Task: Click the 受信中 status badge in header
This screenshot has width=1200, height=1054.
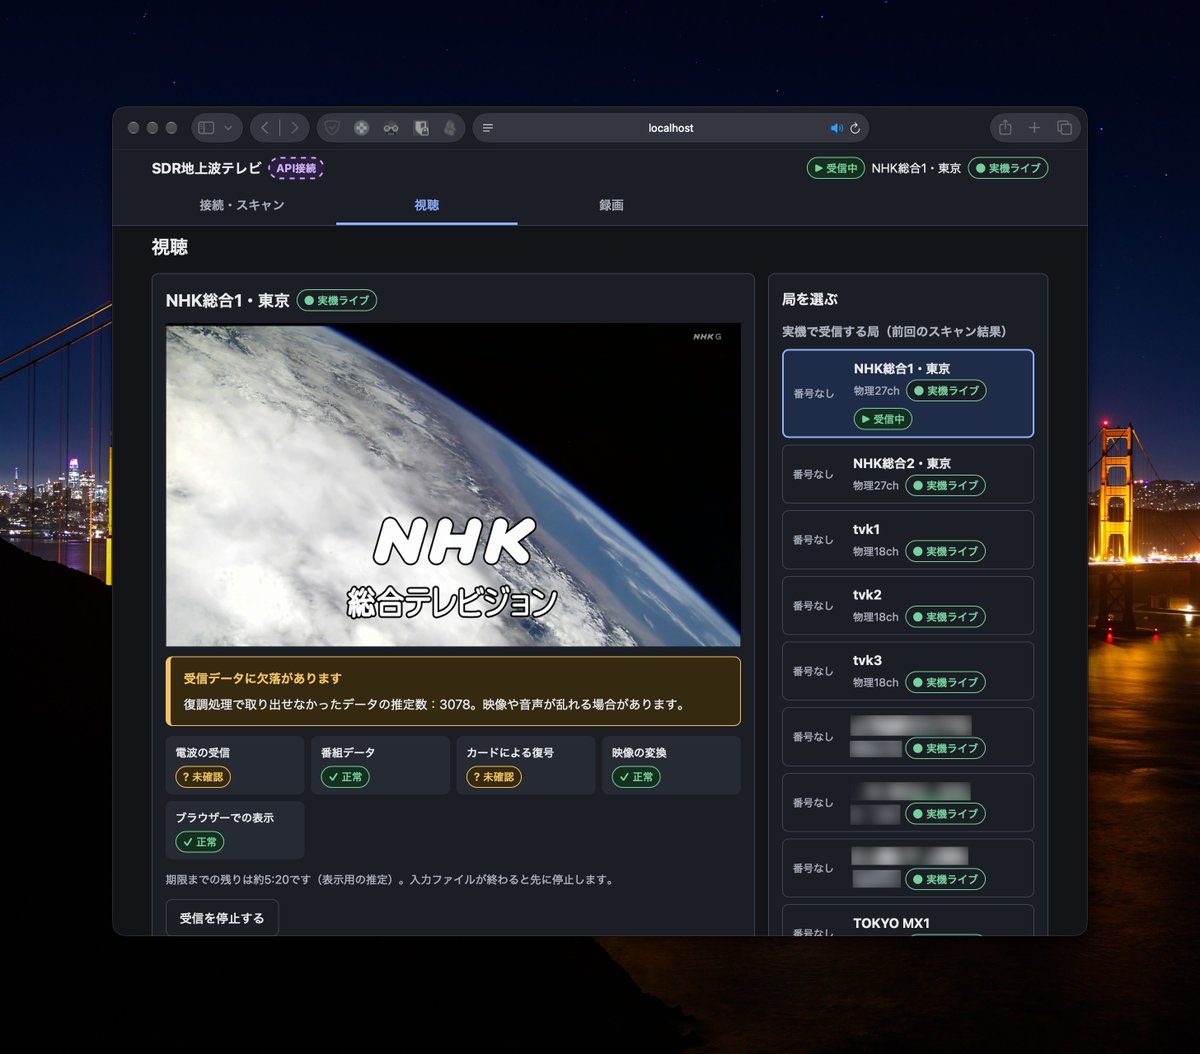Action: pyautogui.click(x=835, y=168)
